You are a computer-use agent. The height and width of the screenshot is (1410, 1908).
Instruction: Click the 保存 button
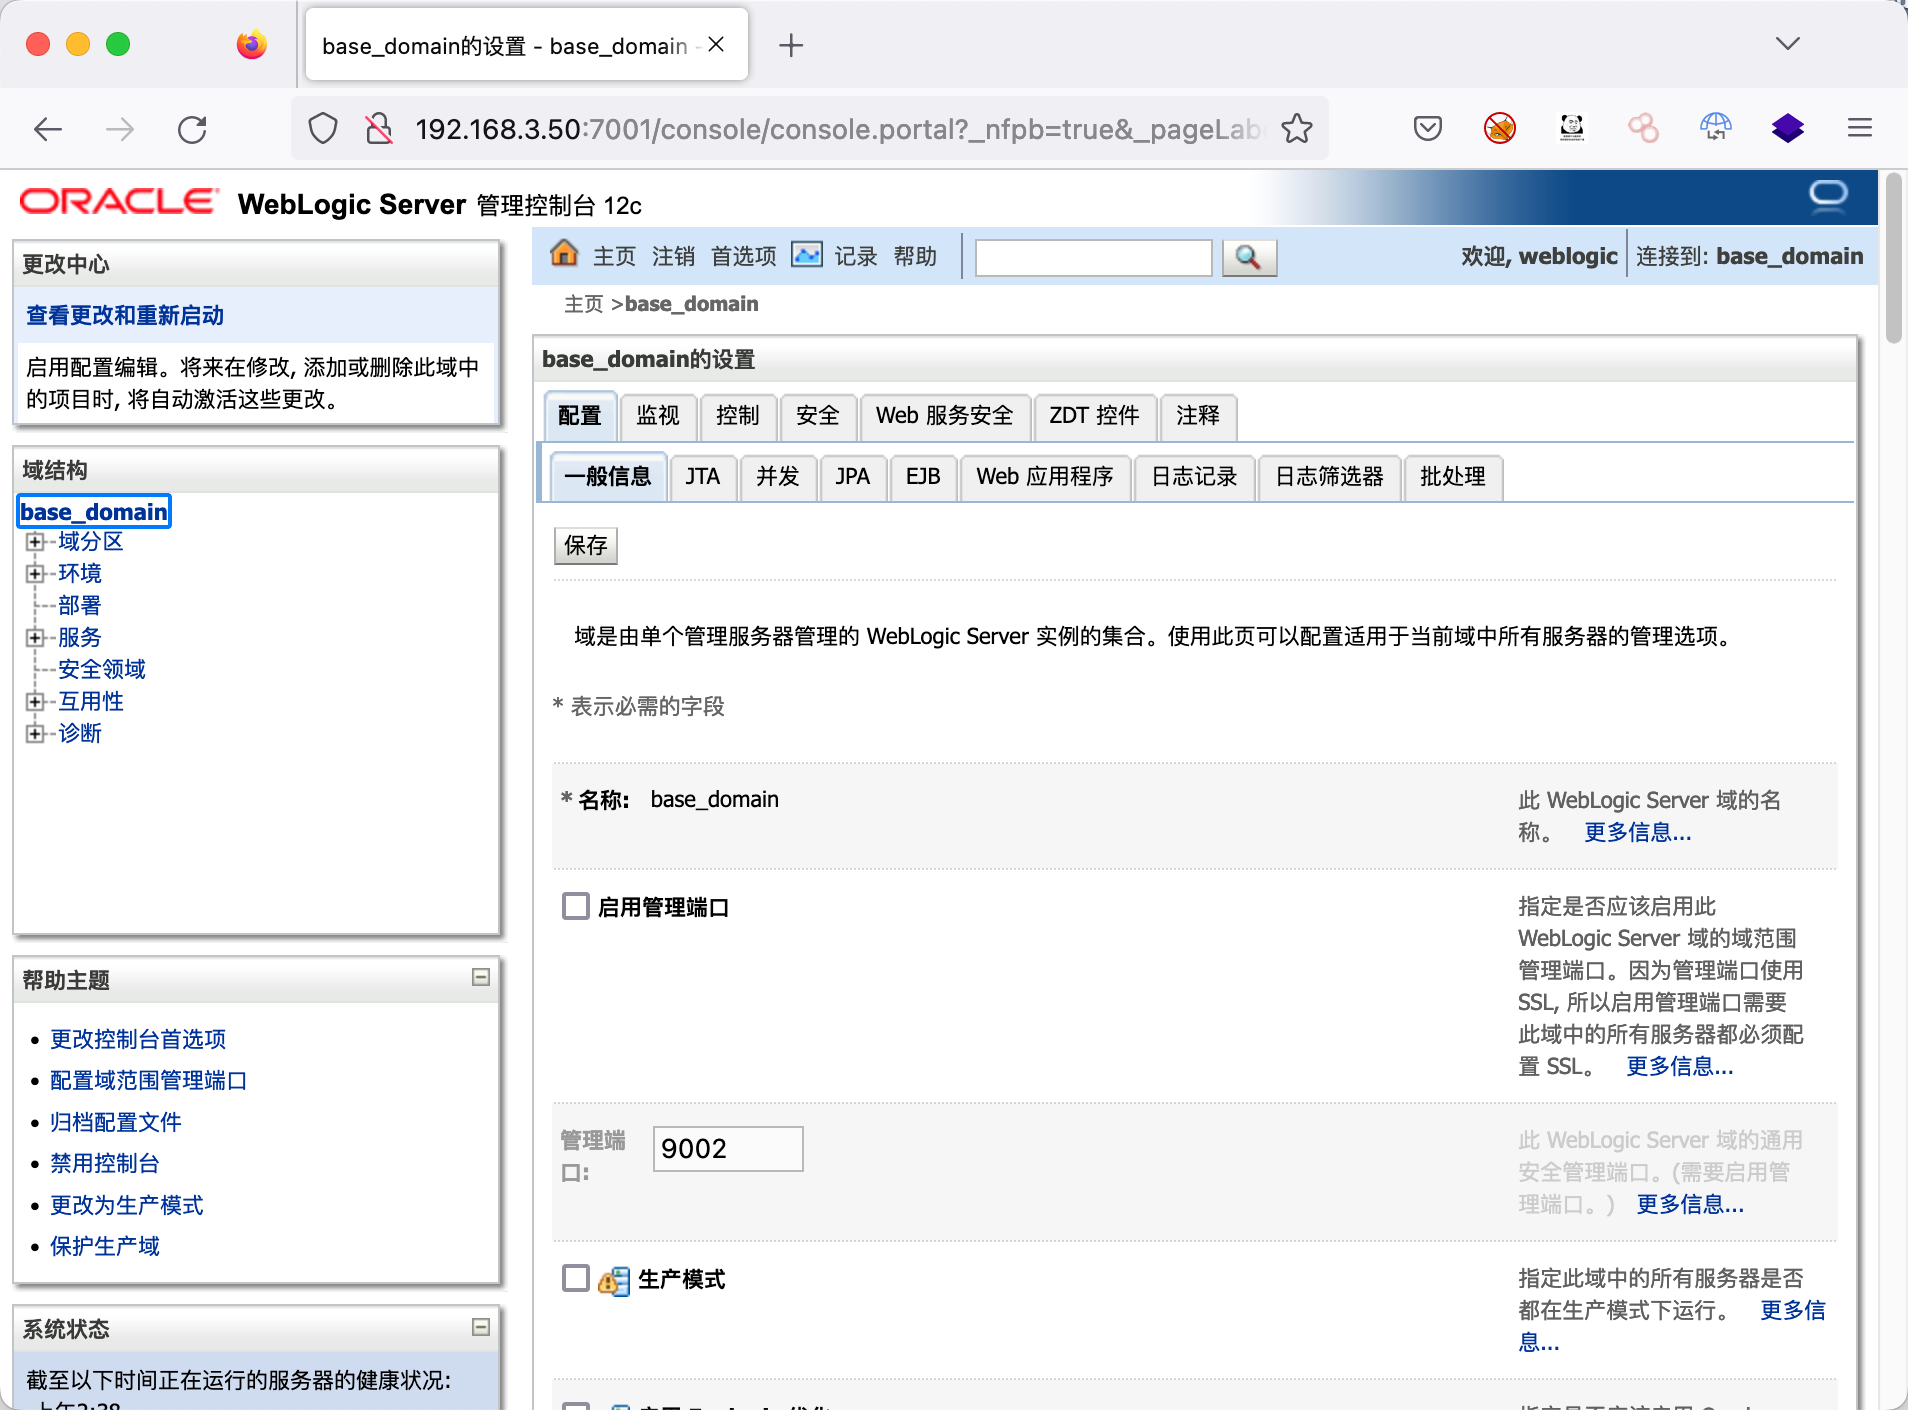585,546
